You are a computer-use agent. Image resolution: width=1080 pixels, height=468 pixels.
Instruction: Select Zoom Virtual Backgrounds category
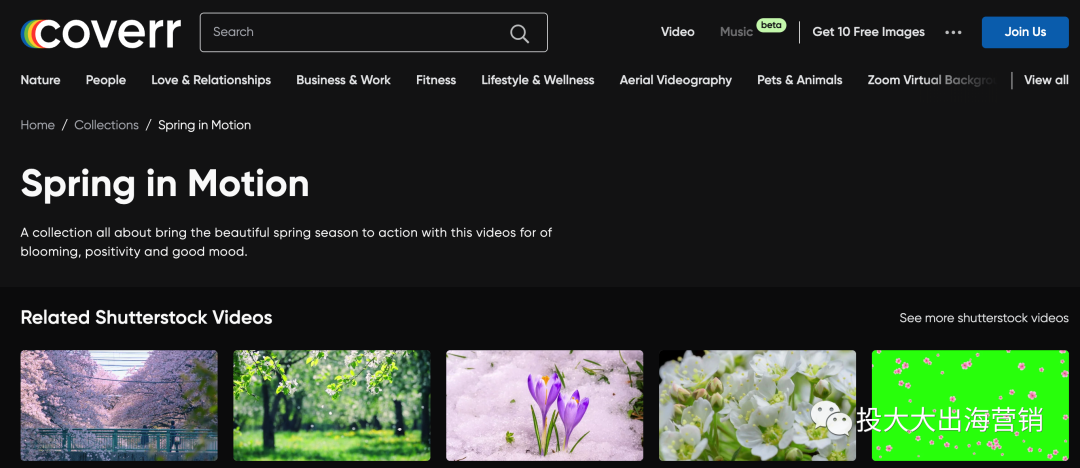point(933,80)
